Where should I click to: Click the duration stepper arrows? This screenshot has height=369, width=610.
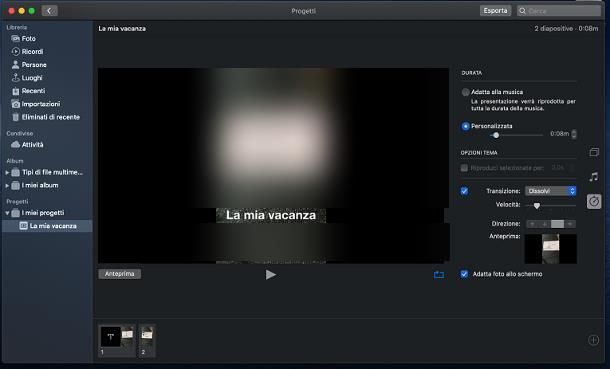pyautogui.click(x=574, y=134)
